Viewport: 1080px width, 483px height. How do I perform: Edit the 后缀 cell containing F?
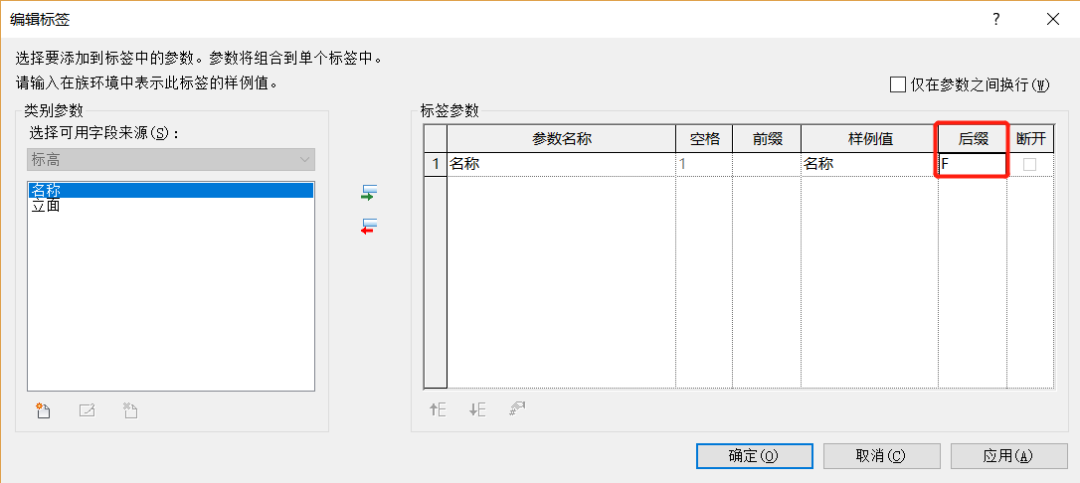point(972,164)
